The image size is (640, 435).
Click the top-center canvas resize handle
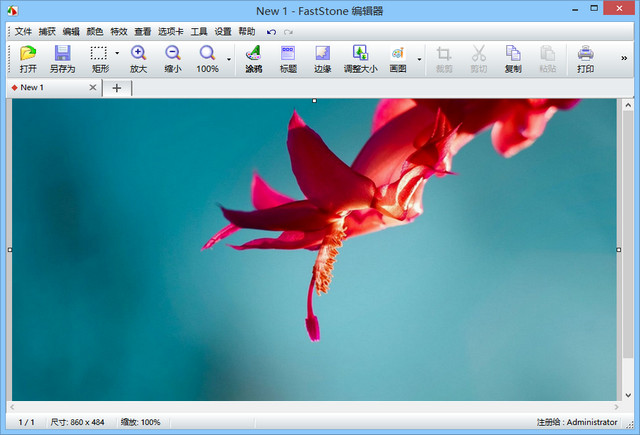coord(314,100)
